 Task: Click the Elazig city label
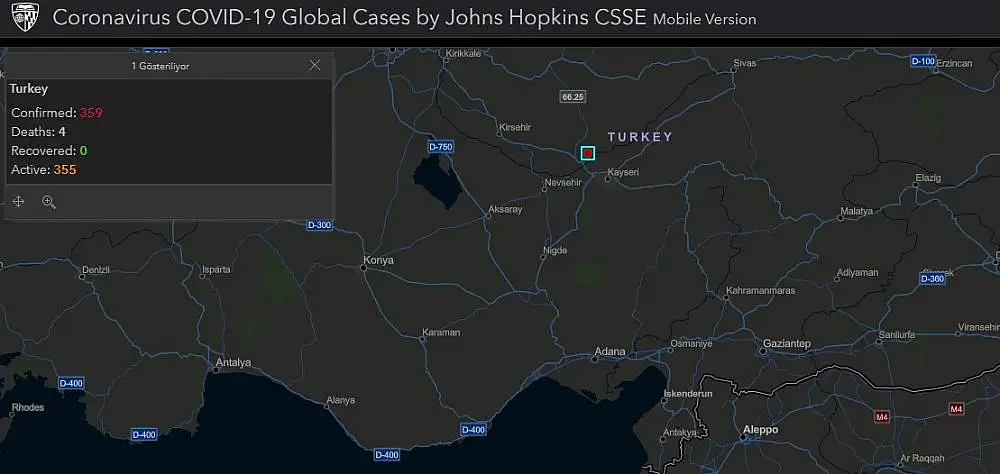pyautogui.click(x=928, y=178)
